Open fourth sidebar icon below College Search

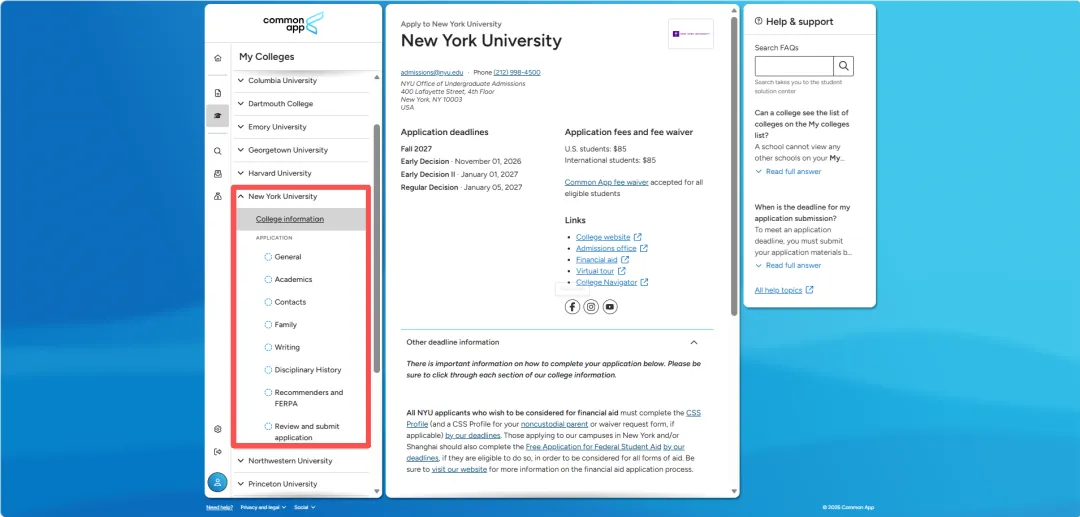tap(218, 173)
